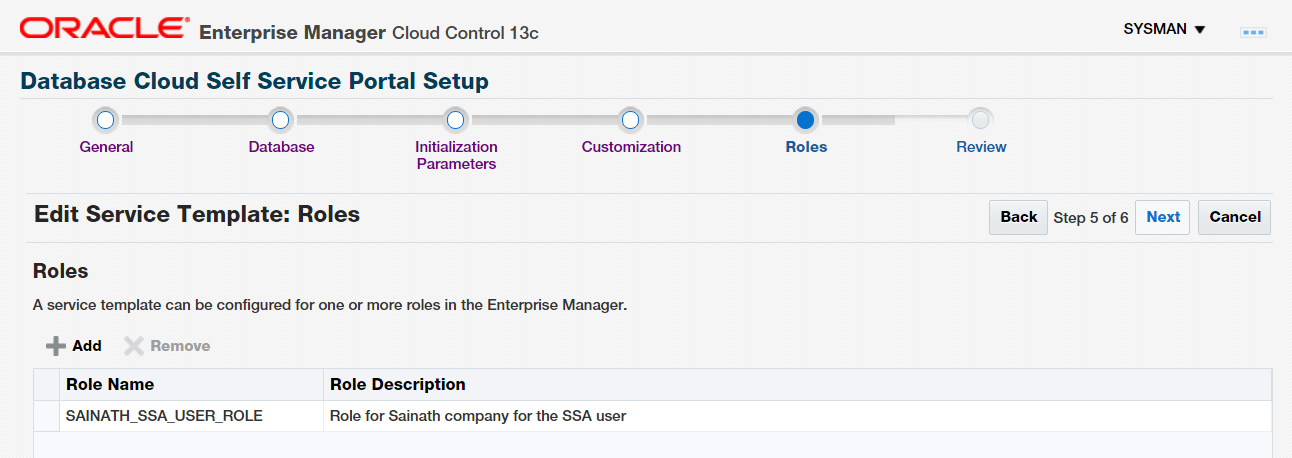
Task: Add a new role
Action: click(x=74, y=346)
